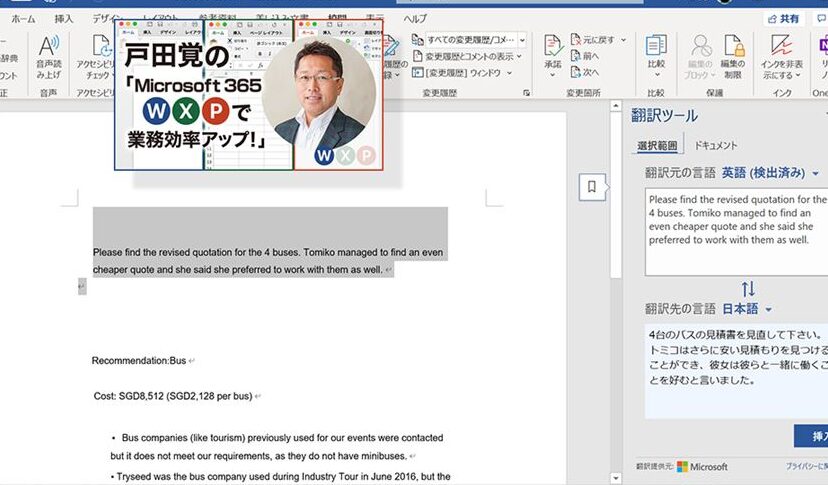
Task: Open the 挿入 ribbon tab
Action: point(63,19)
